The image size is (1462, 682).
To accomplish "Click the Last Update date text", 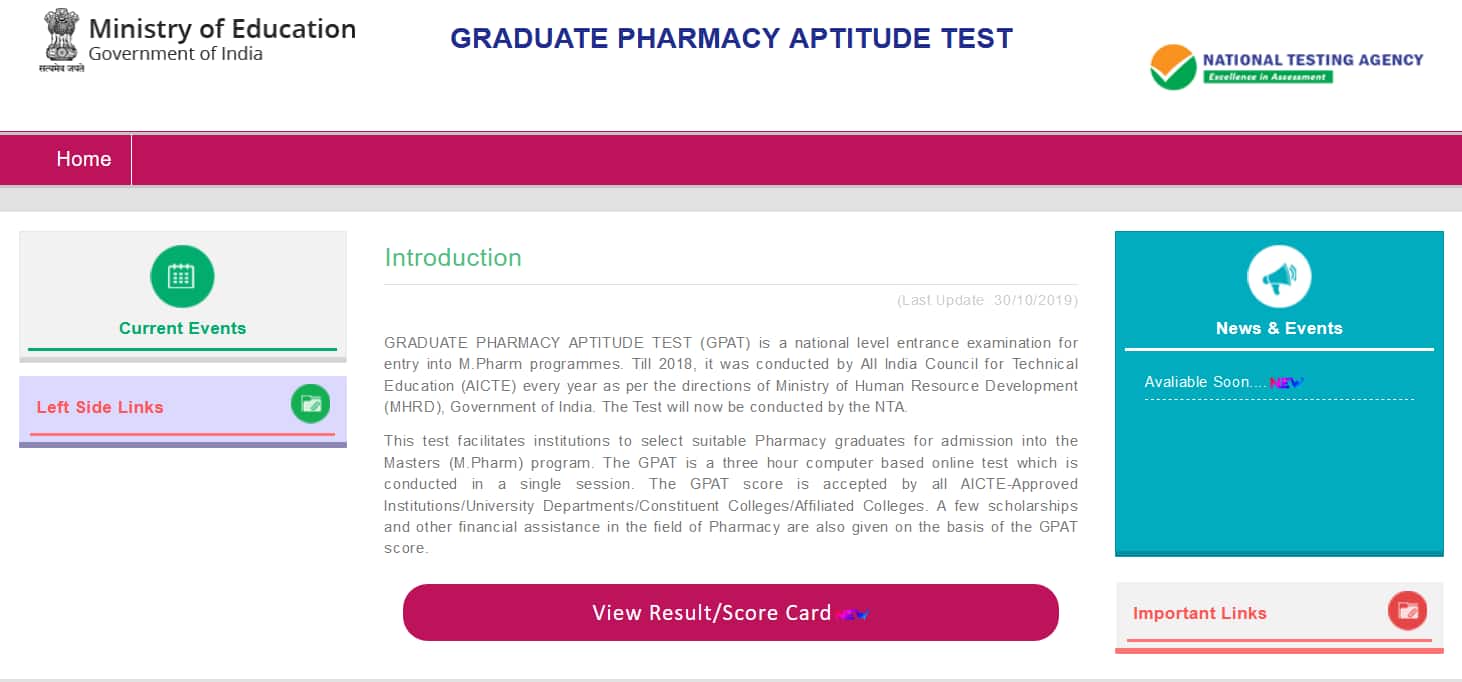I will (987, 300).
